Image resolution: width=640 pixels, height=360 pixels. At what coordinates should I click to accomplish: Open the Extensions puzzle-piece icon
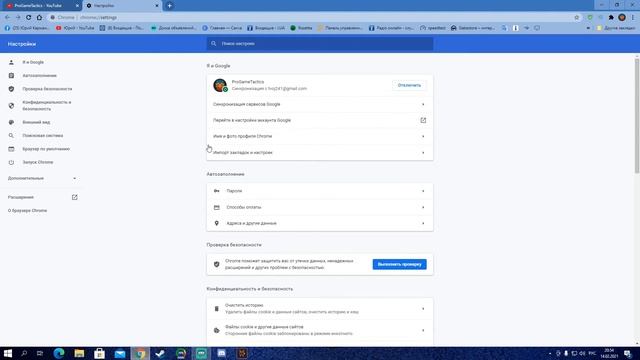611,18
